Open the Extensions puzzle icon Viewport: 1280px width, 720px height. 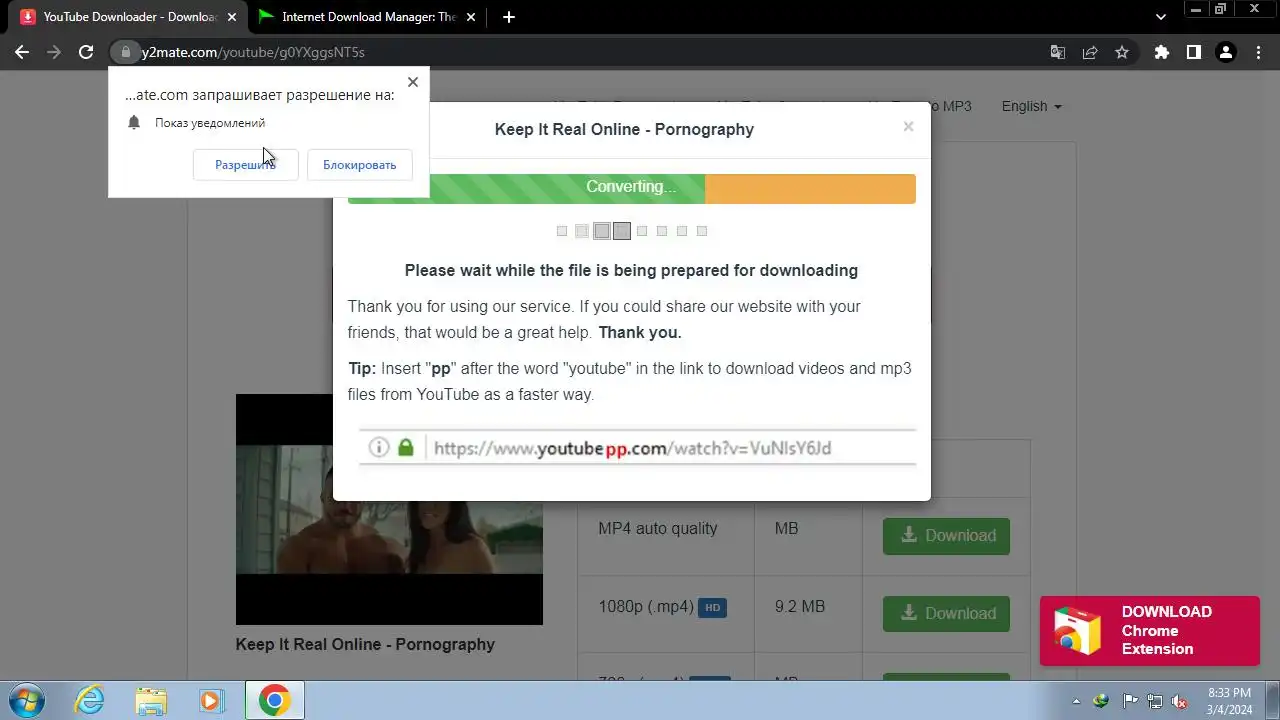click(1161, 52)
